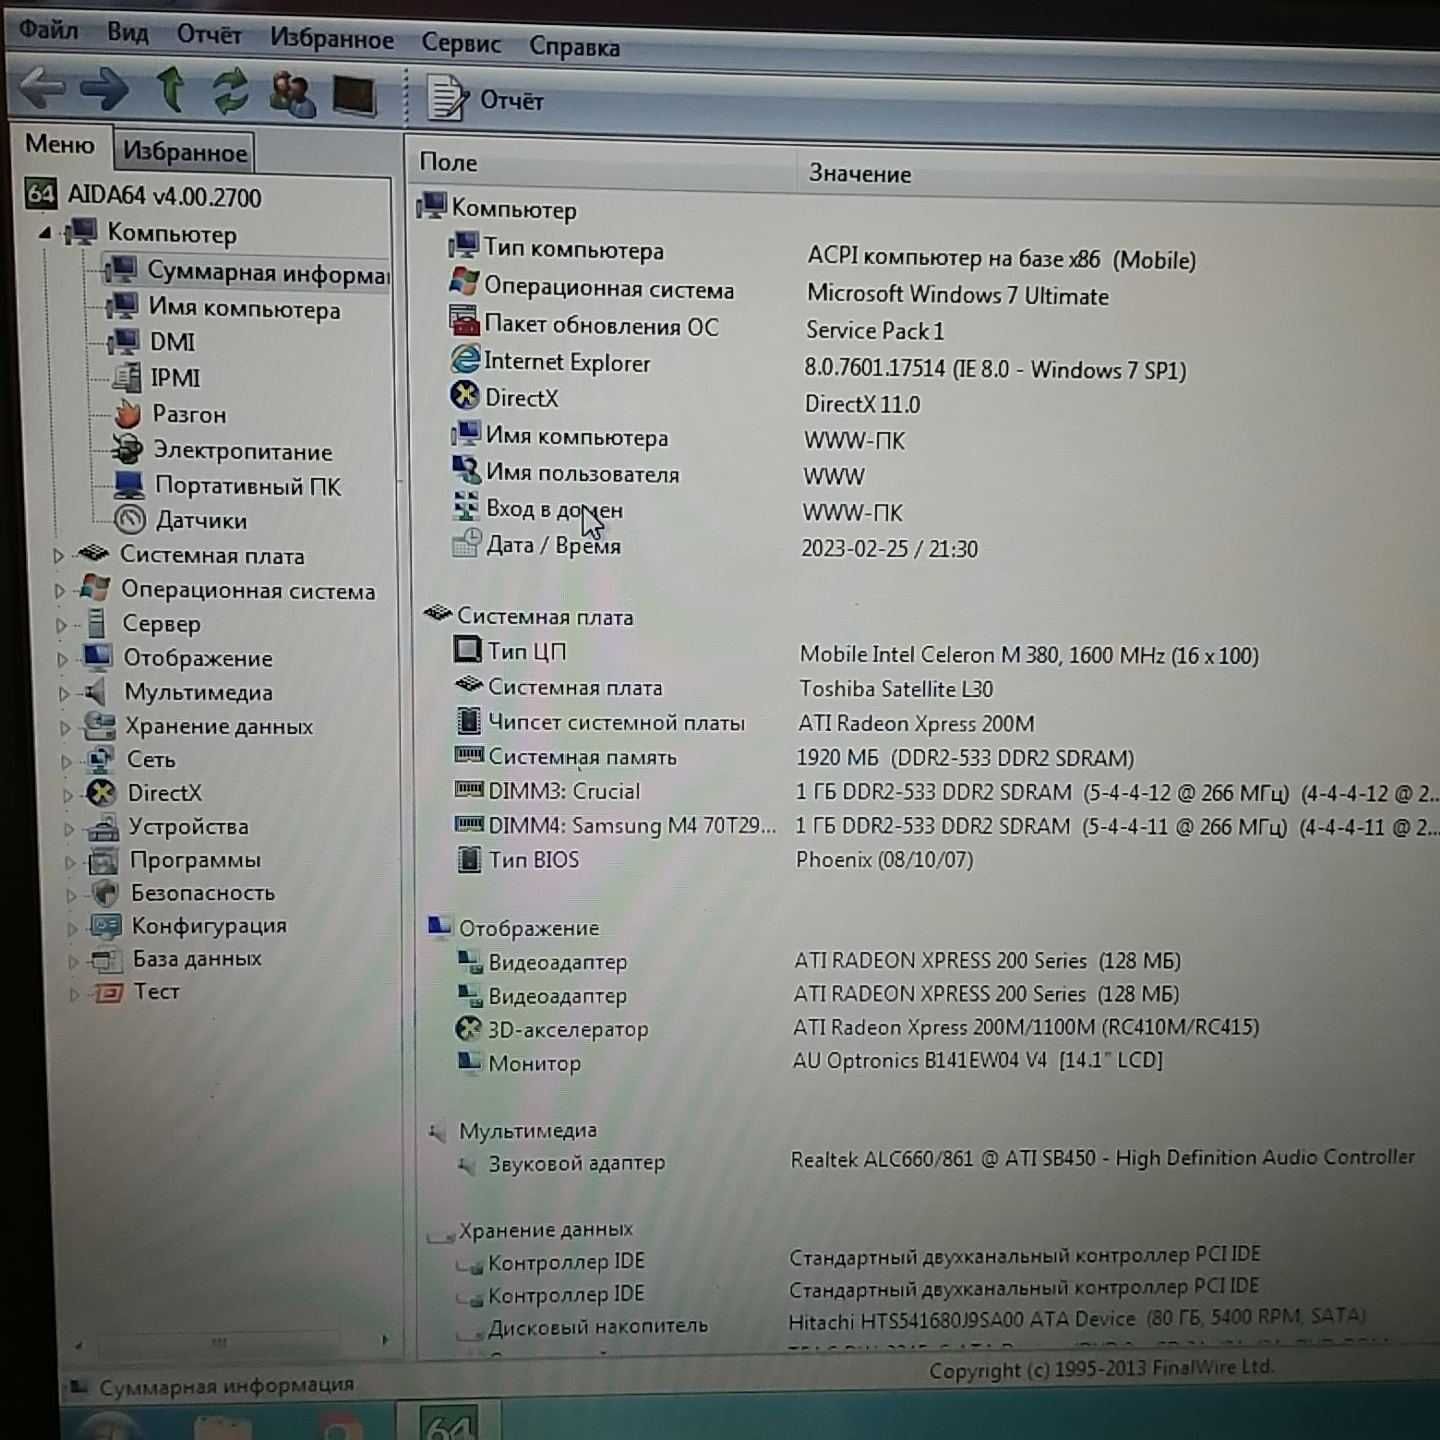The height and width of the screenshot is (1440, 1440).
Task: Click the Windows Start button
Action: pyautogui.click(x=108, y=1425)
